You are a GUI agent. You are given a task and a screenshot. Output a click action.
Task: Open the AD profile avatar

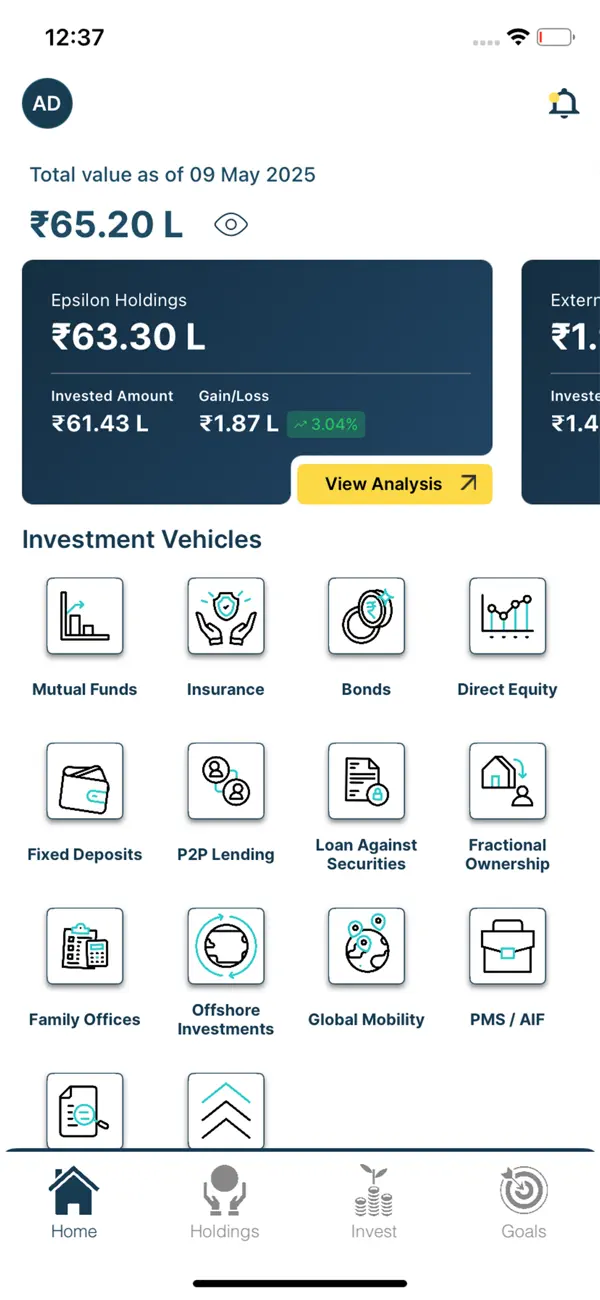coord(47,103)
